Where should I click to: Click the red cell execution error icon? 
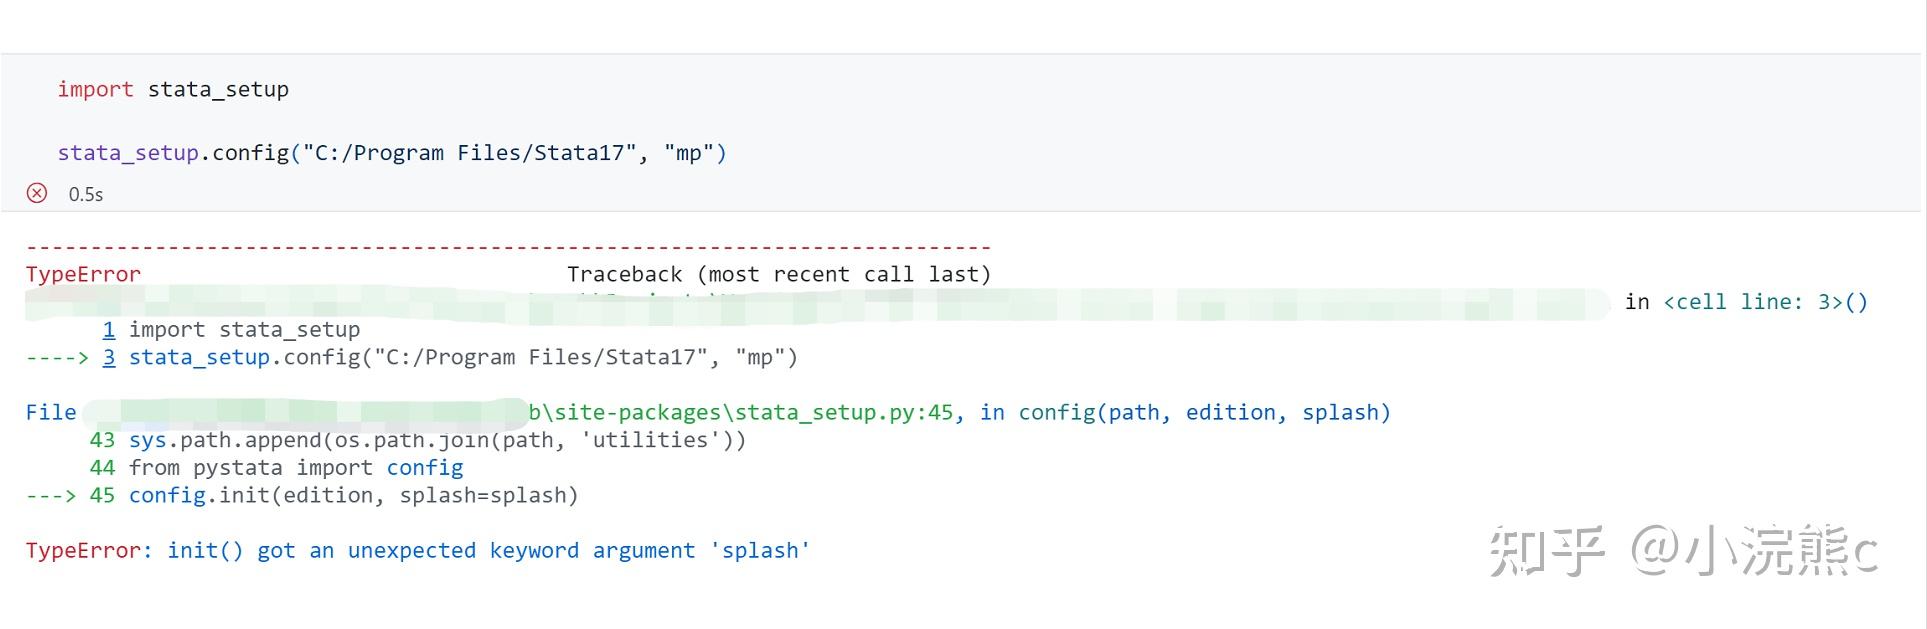point(37,193)
